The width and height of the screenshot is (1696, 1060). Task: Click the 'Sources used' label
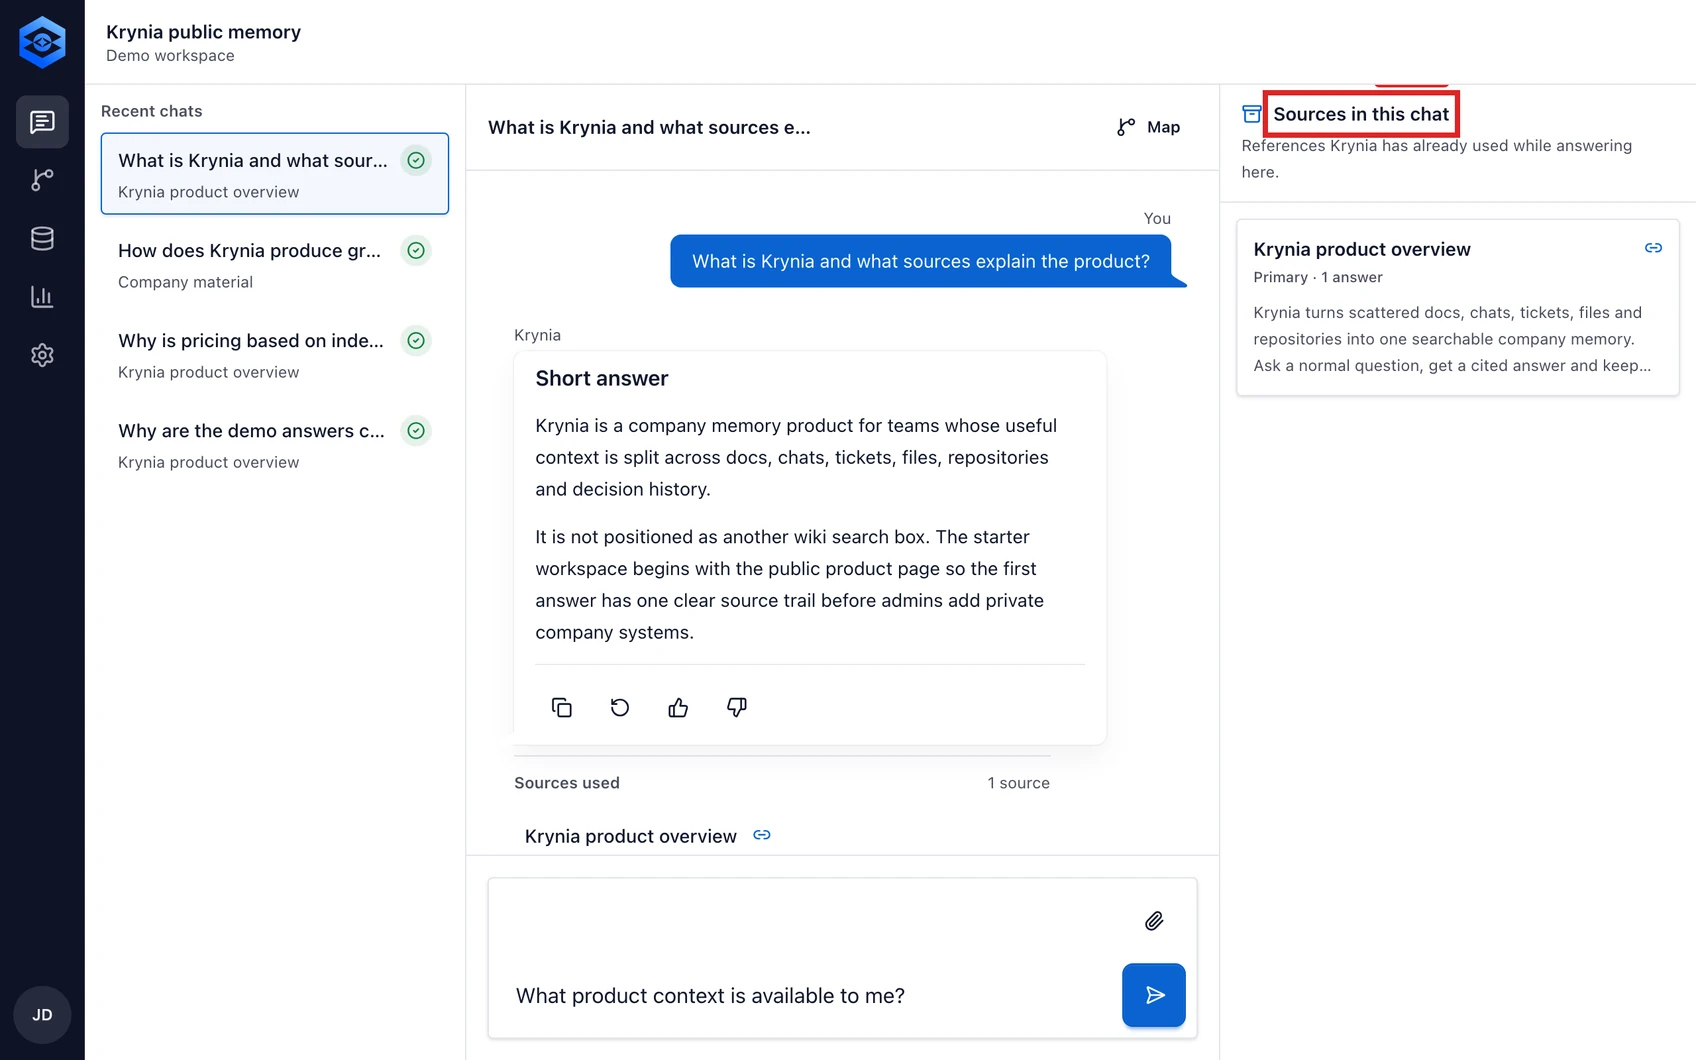567,783
